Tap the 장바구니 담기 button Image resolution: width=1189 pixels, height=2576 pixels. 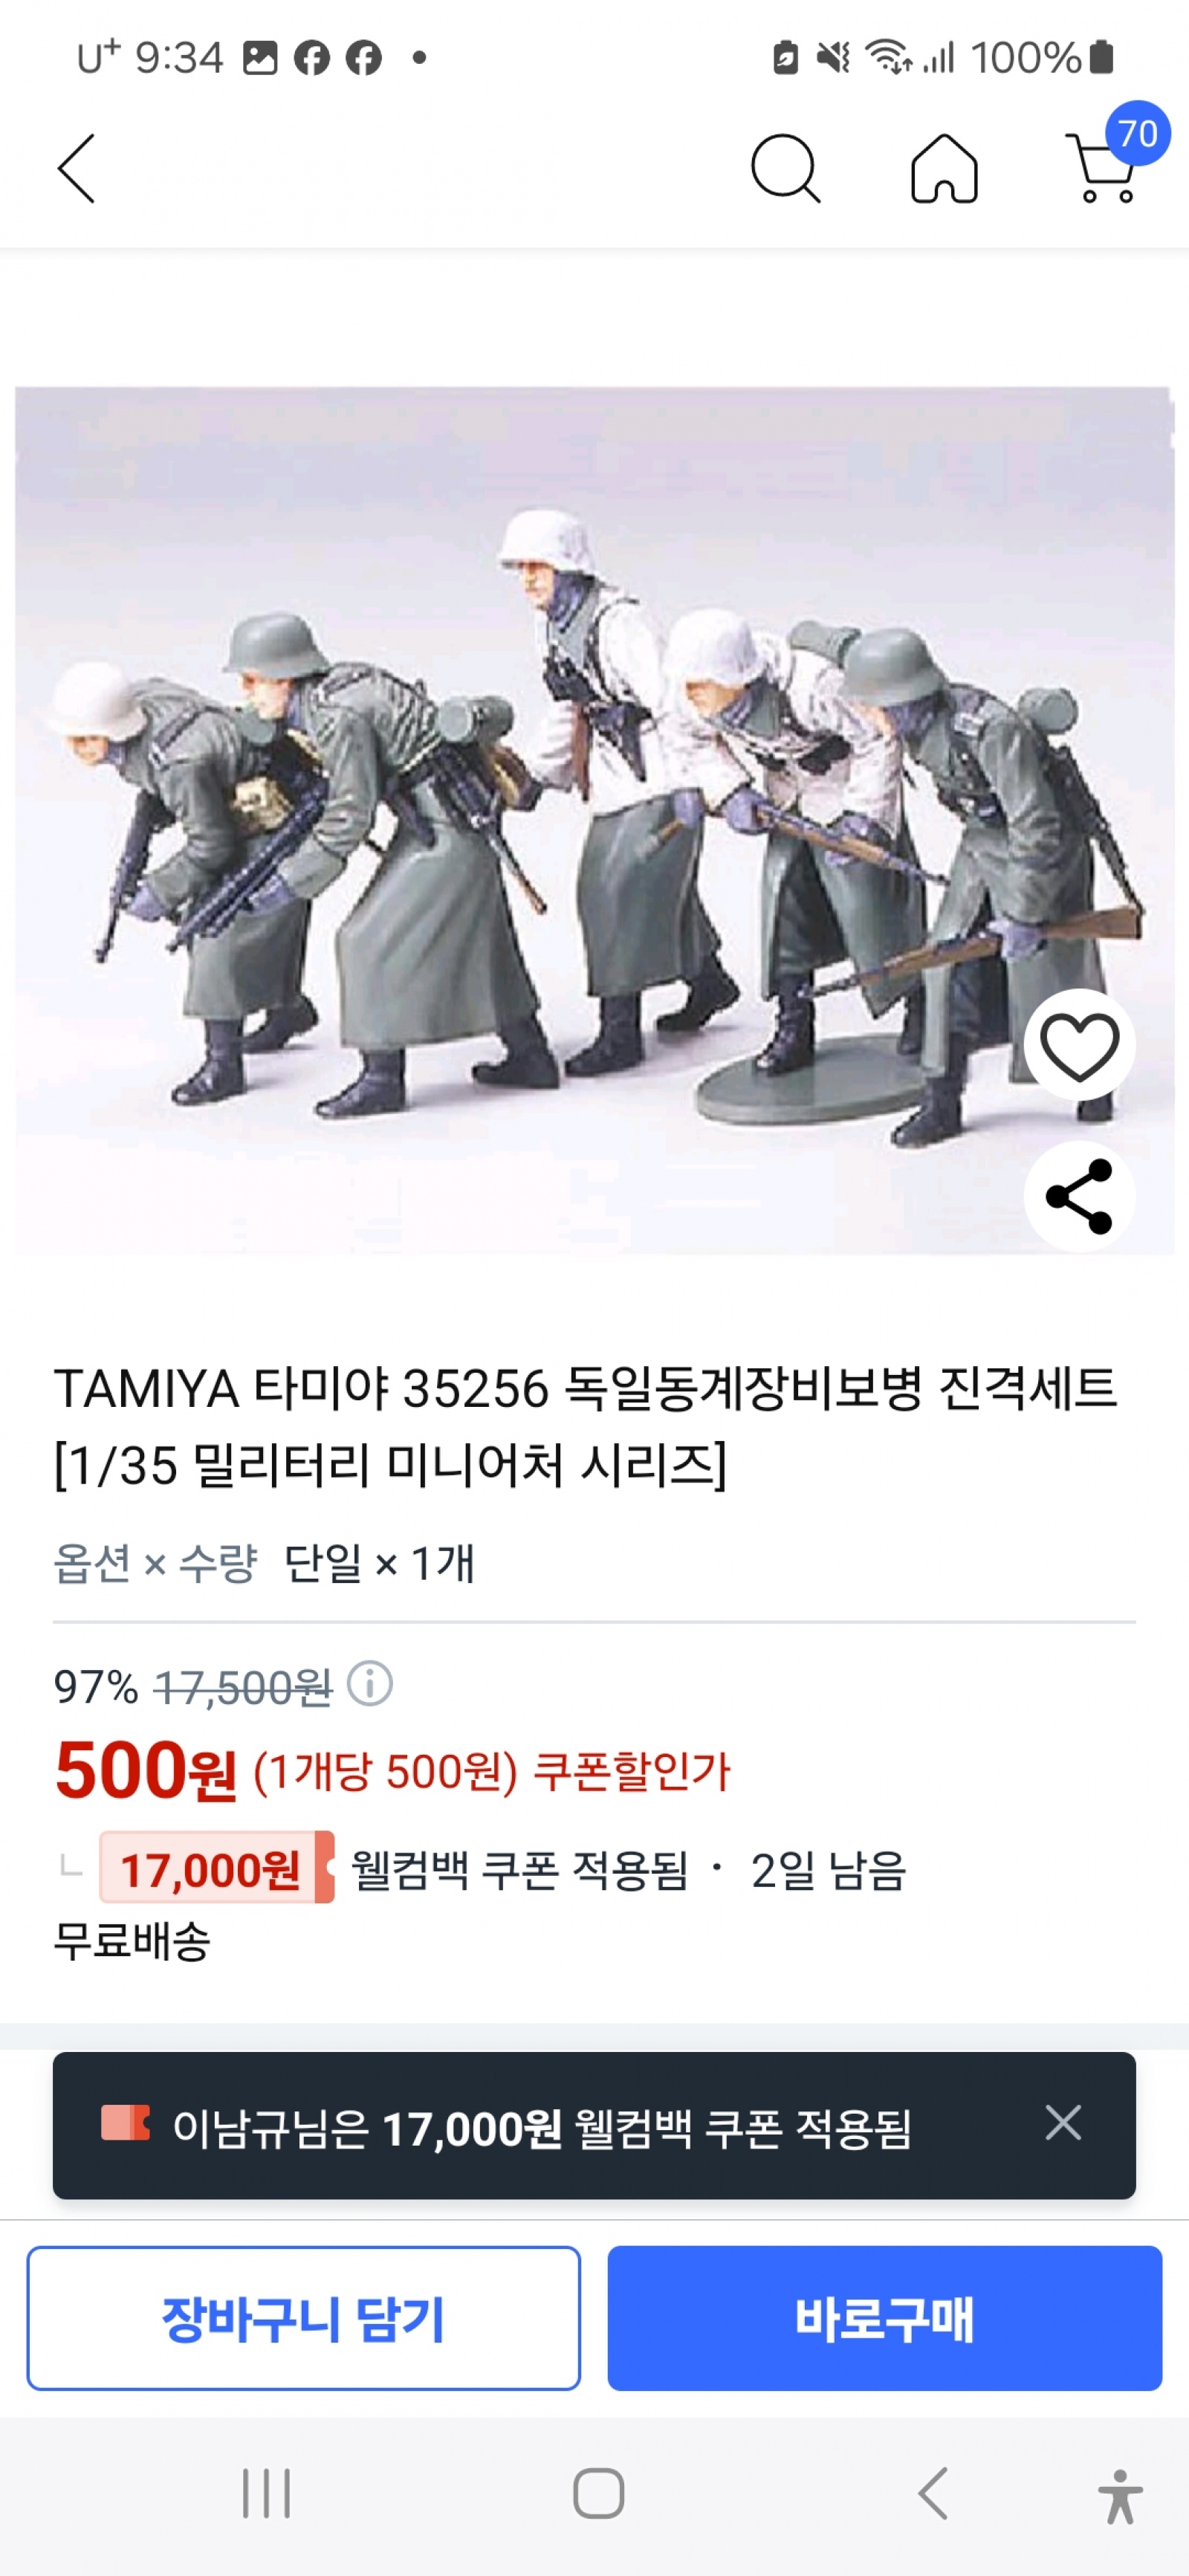[303, 2318]
